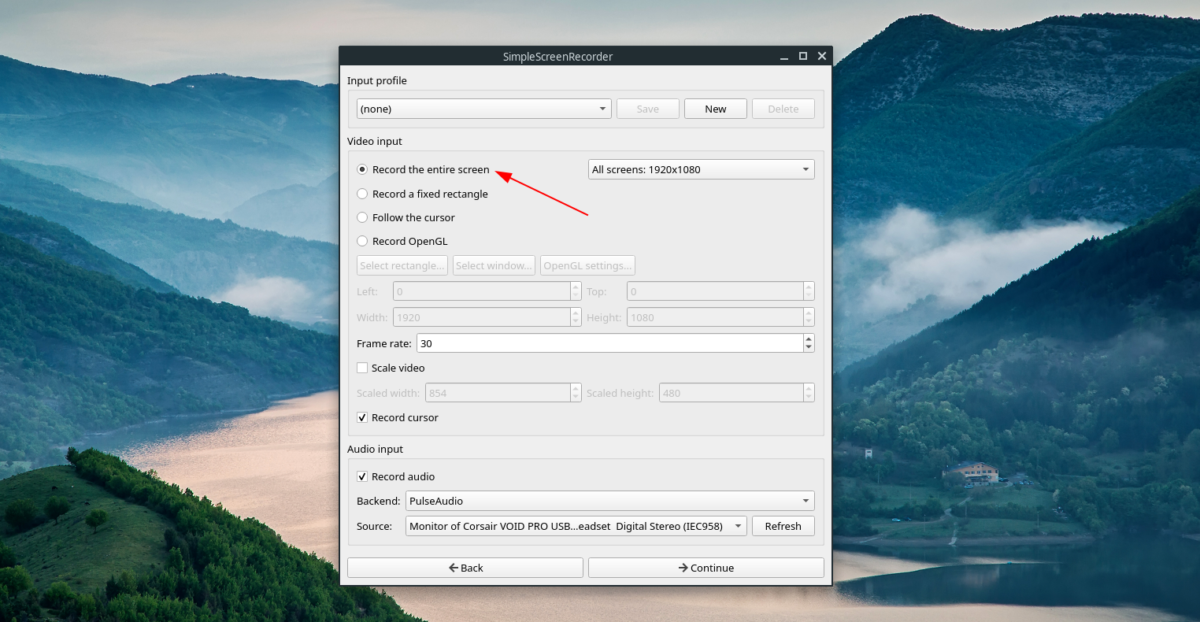Maximize the SimpleScreenRecorder window
1200x622 pixels.
803,56
